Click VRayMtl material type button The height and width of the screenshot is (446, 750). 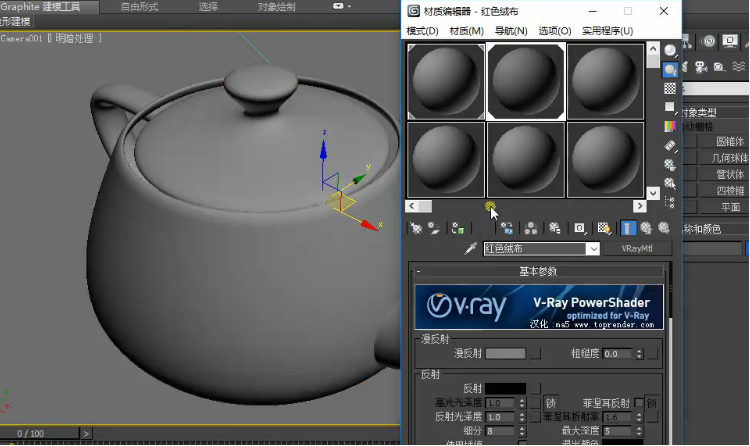[x=637, y=249]
